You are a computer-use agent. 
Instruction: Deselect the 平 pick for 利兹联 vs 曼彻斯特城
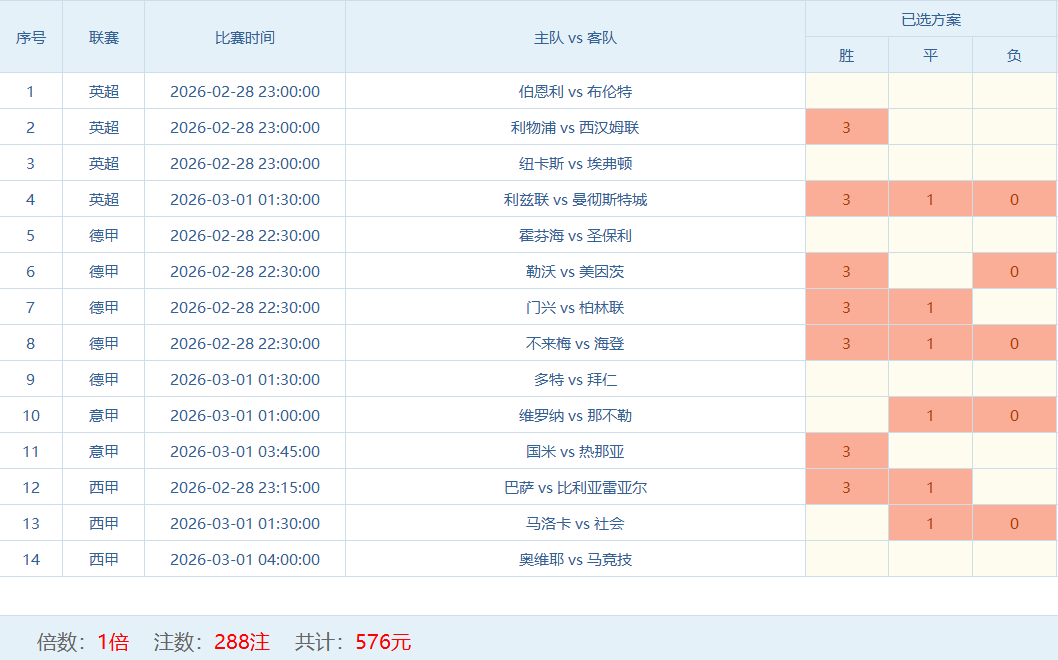tap(930, 199)
